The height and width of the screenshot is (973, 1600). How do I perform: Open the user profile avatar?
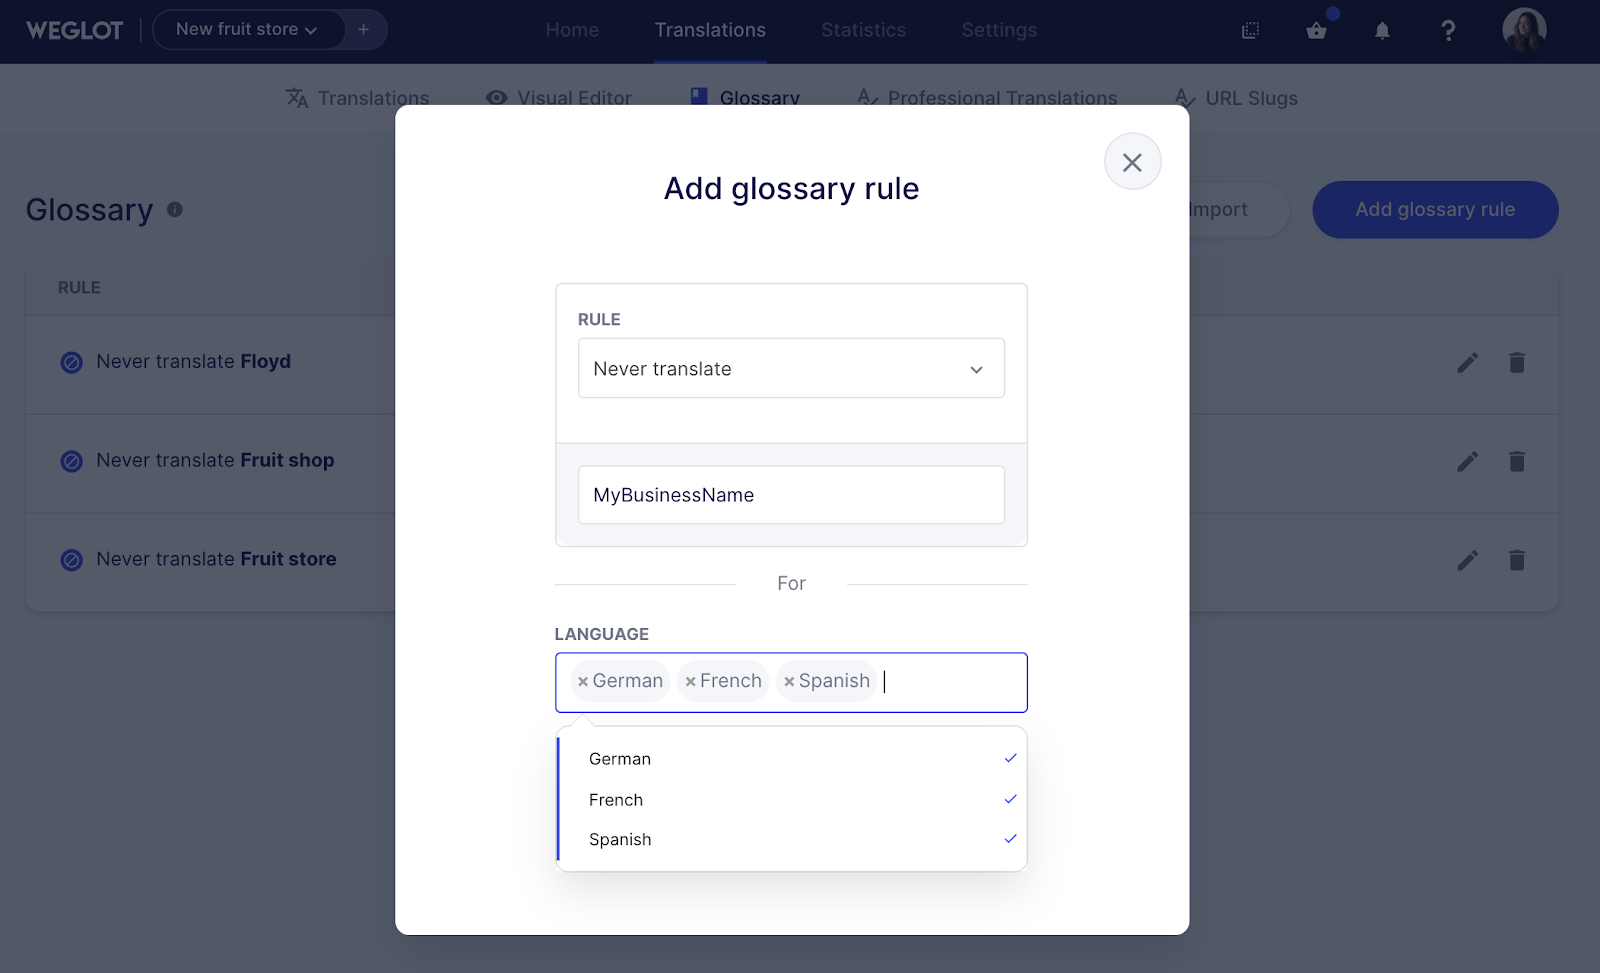point(1524,30)
